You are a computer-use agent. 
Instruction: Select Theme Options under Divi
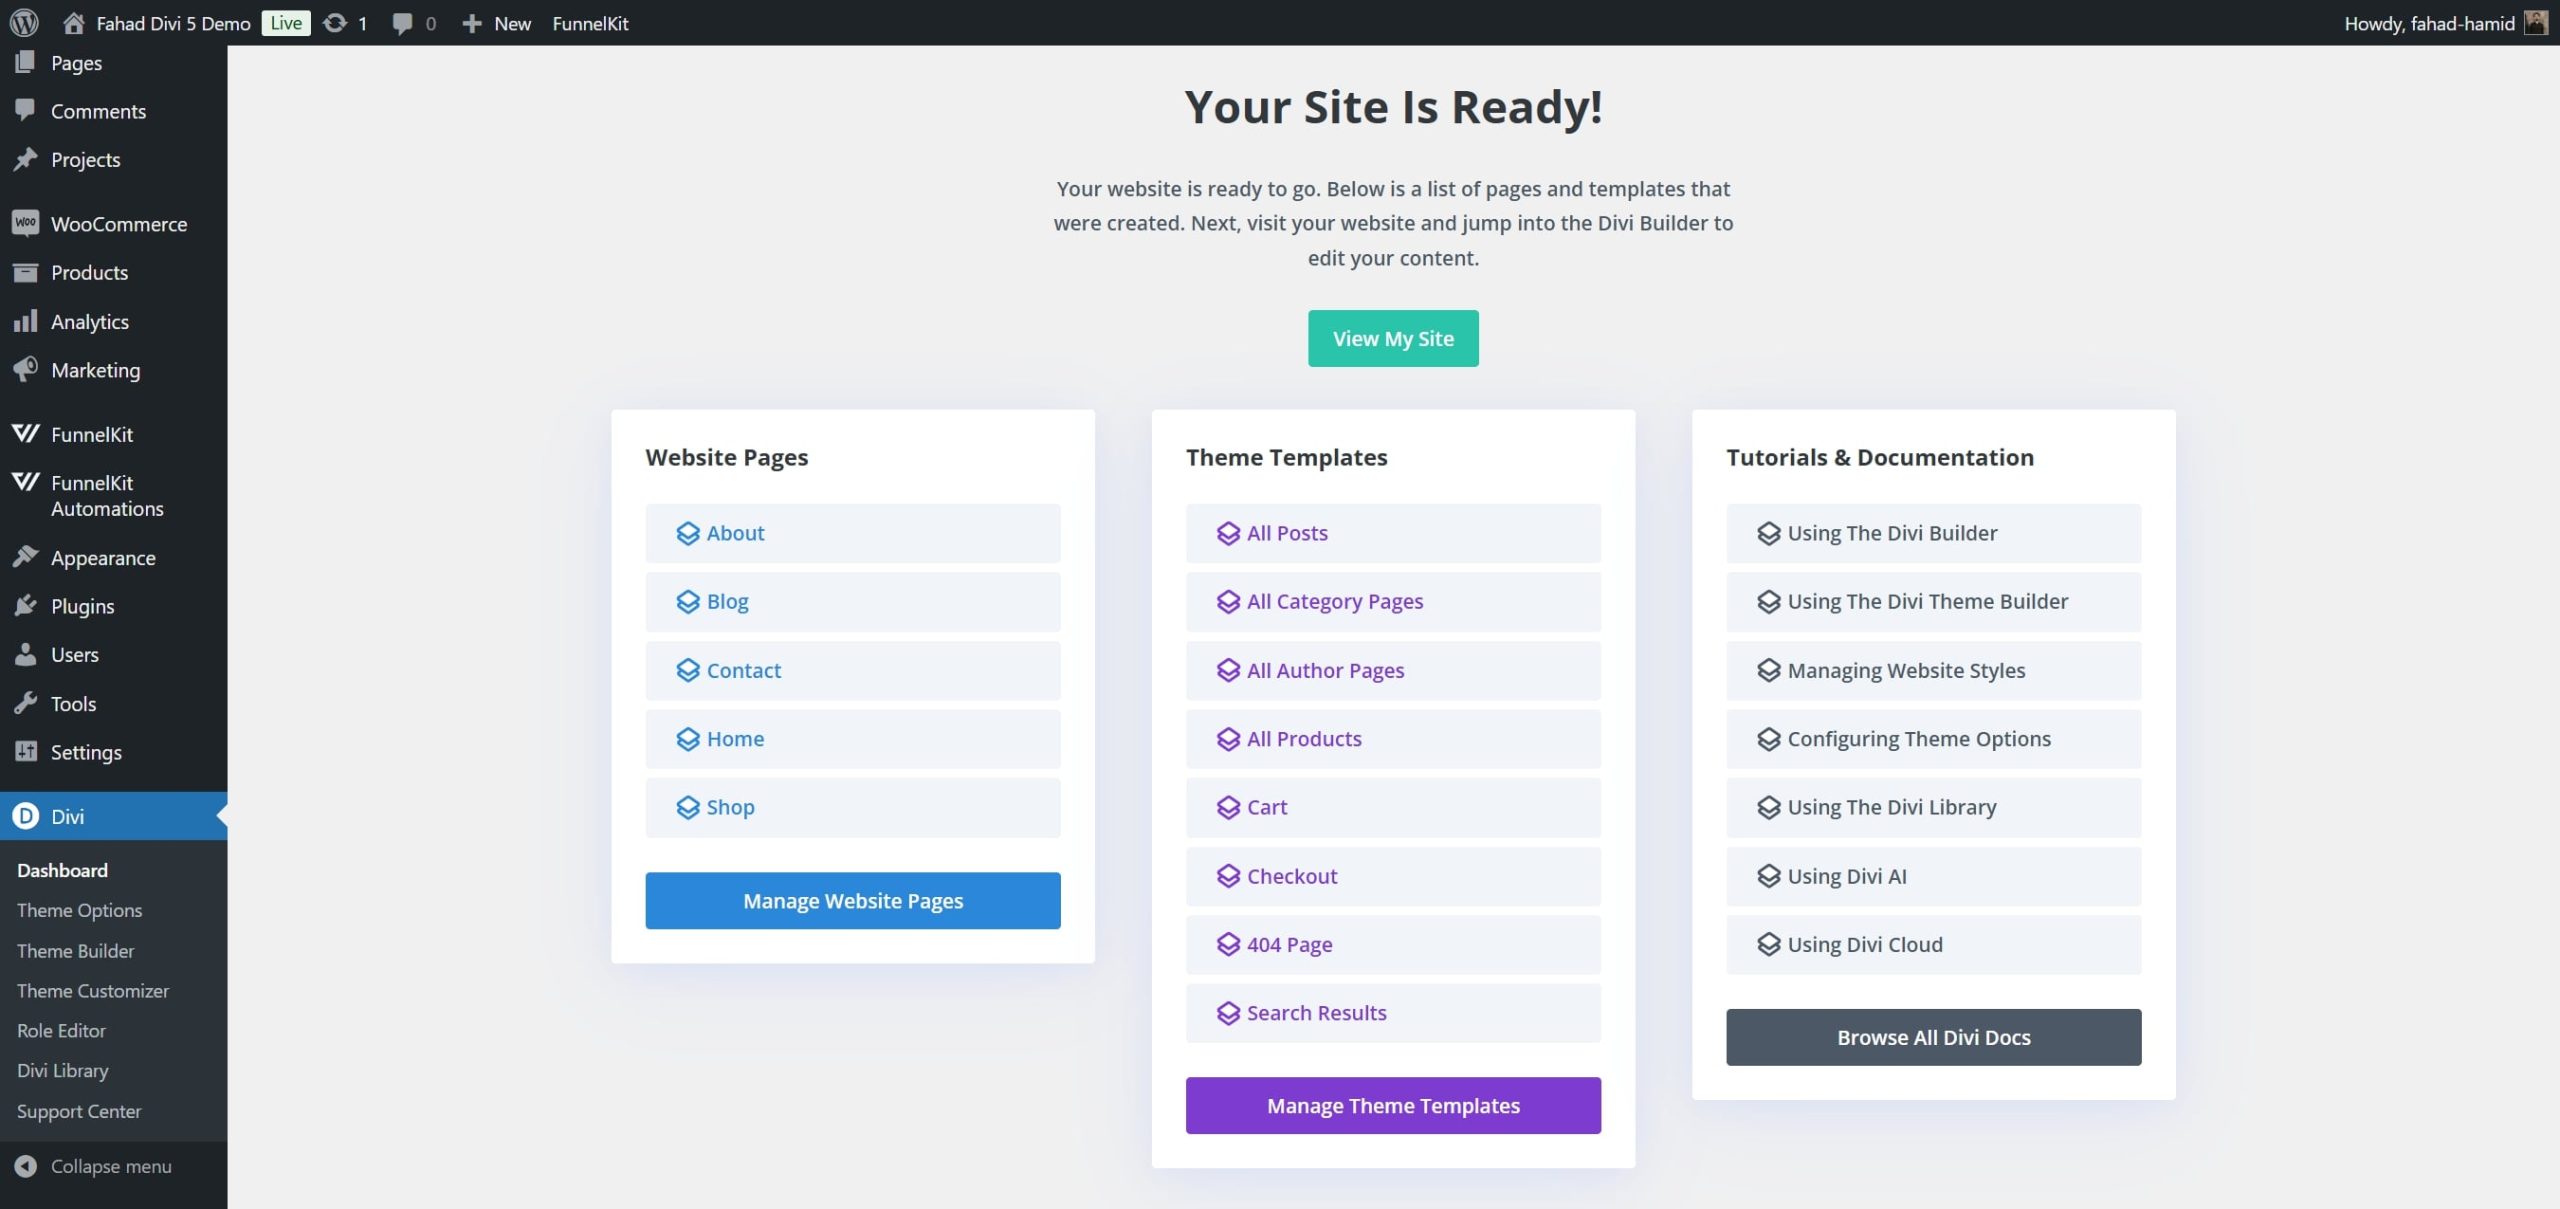(x=80, y=910)
